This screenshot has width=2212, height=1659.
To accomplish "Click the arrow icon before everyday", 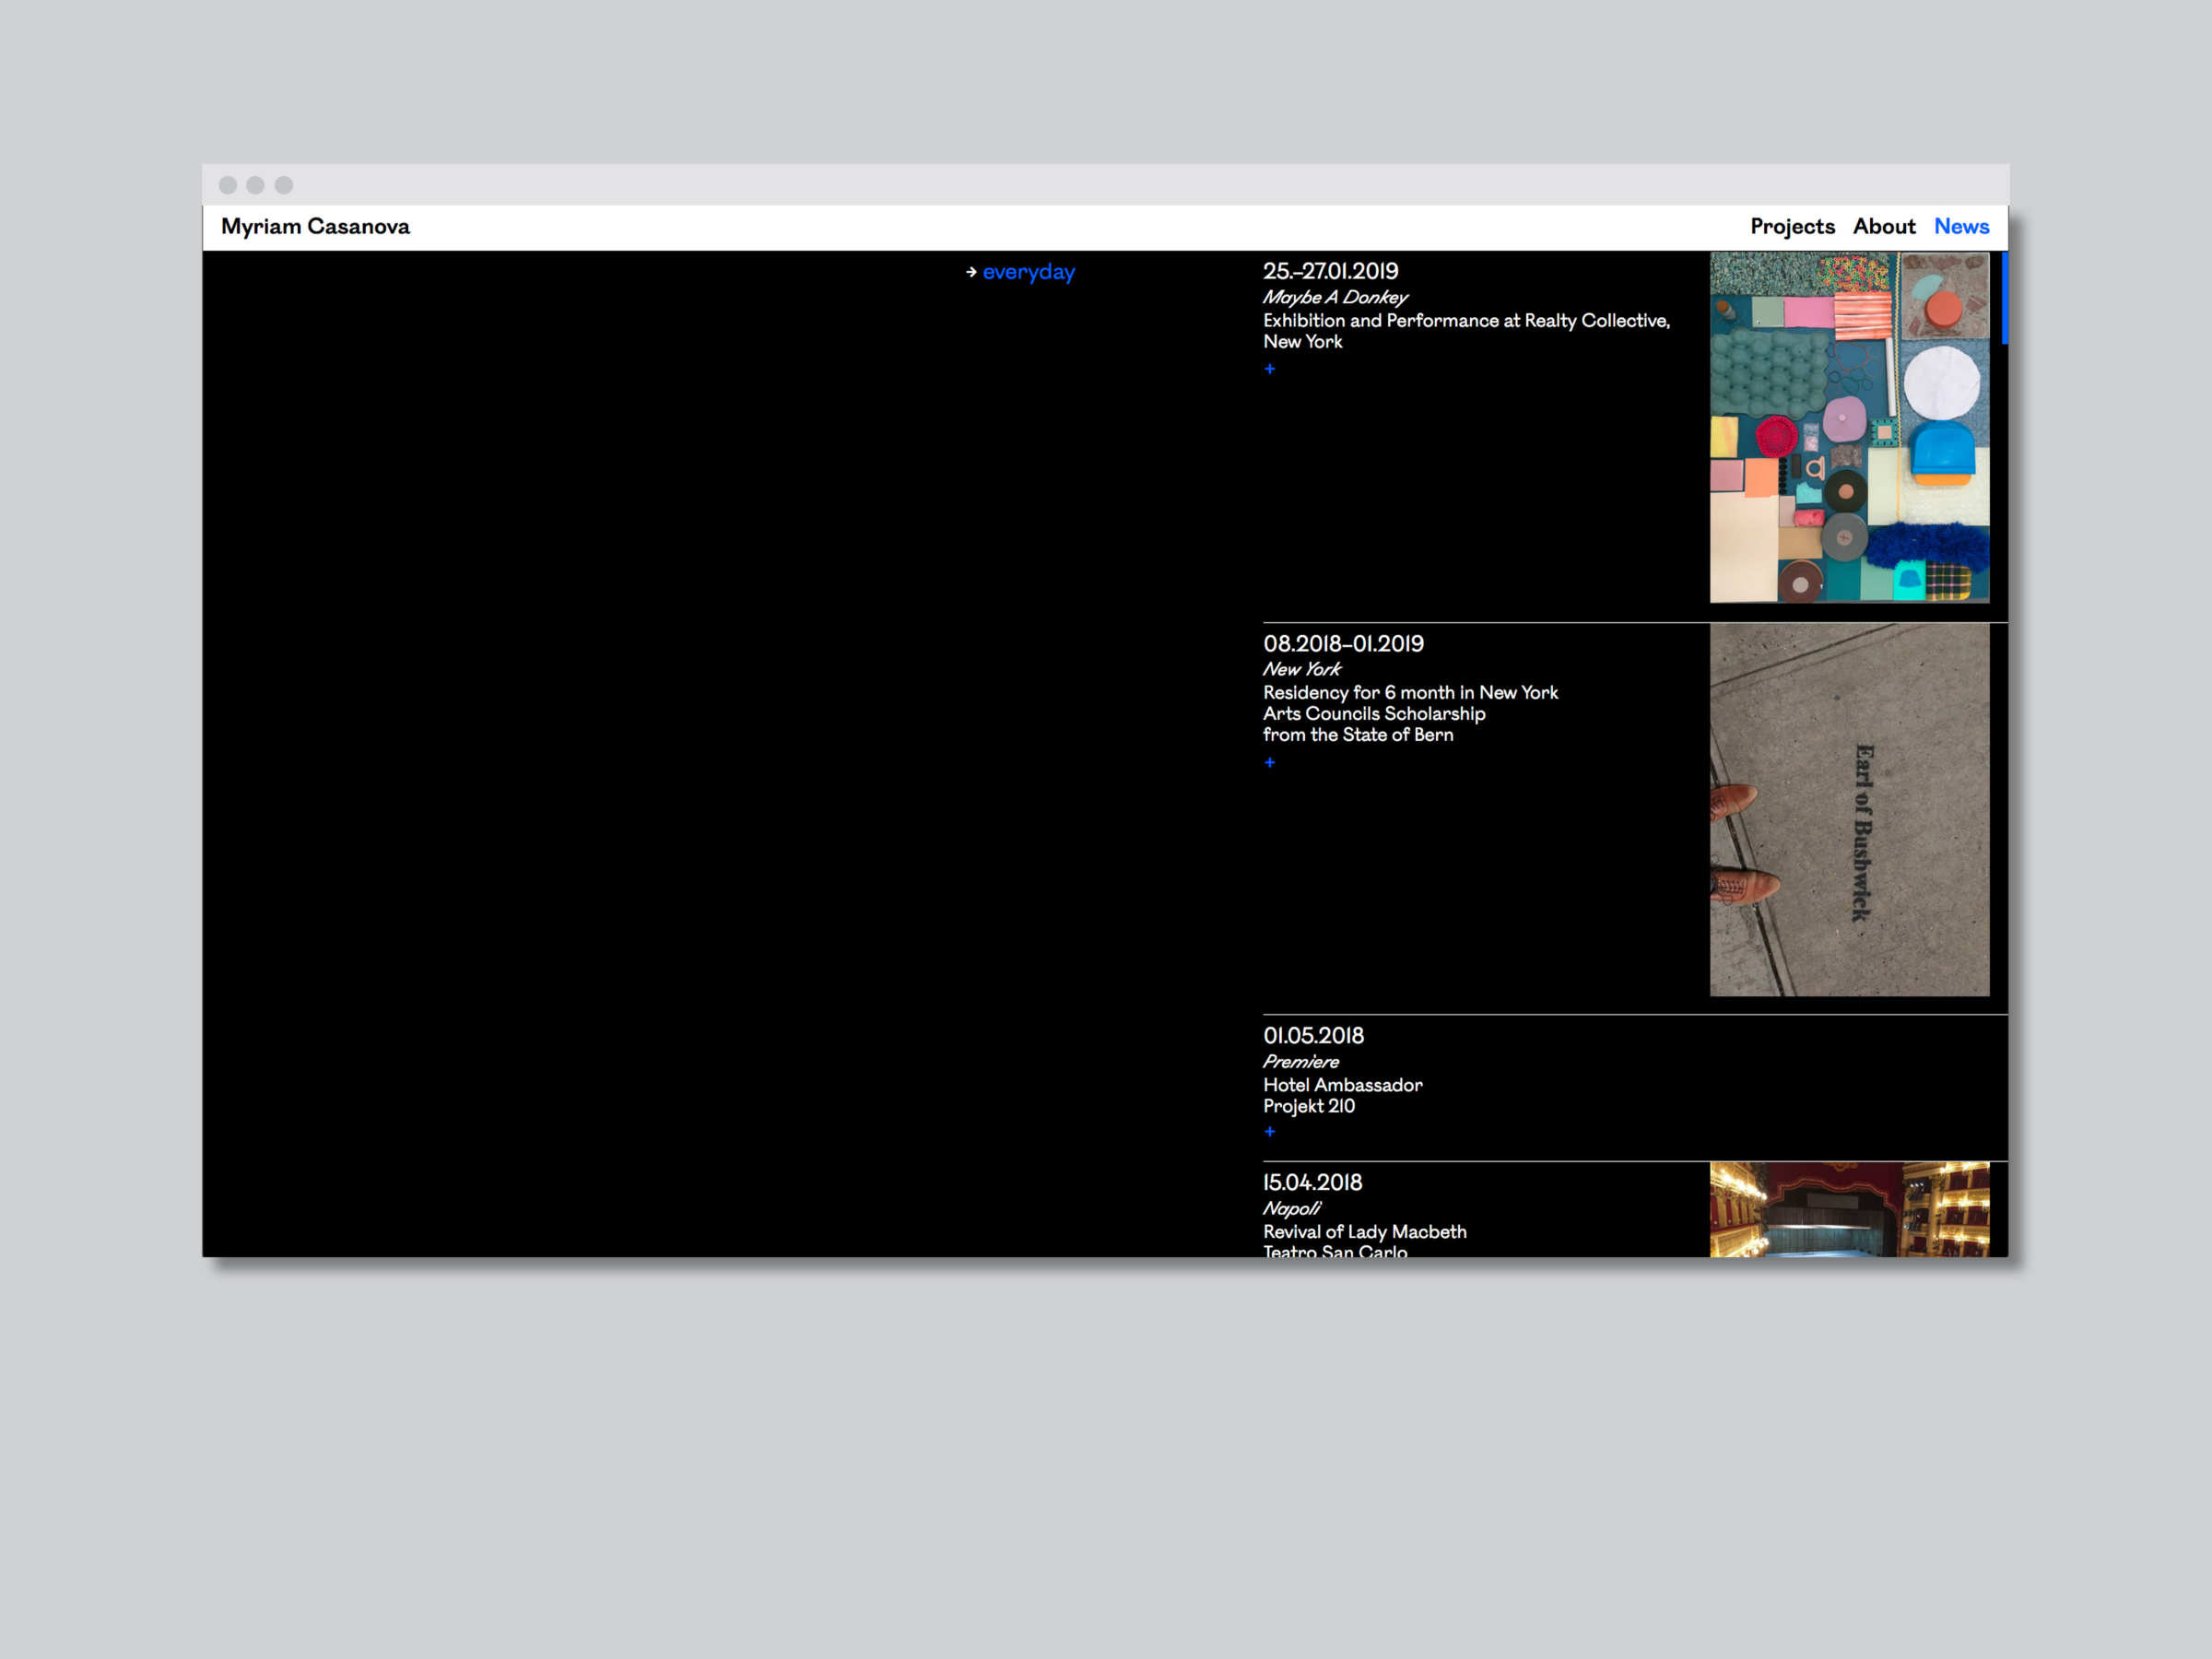I will (971, 272).
